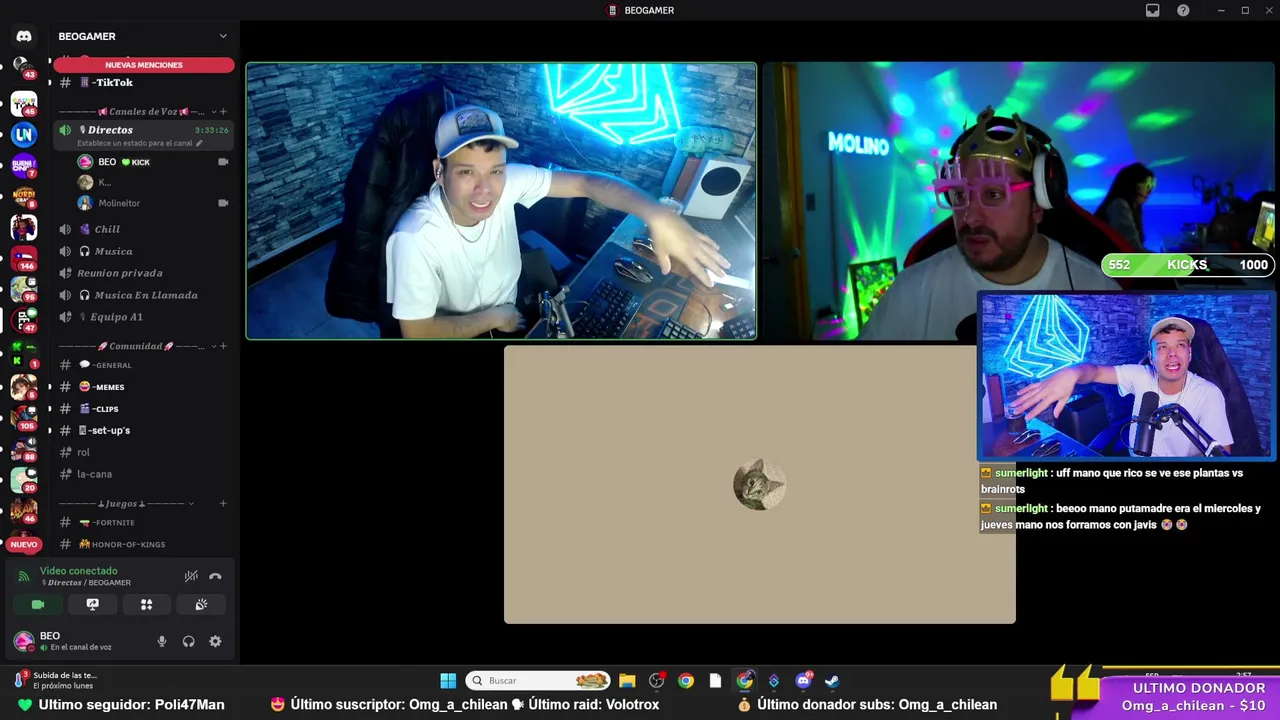Share your screen button
Screen dimensions: 1280x720
click(x=92, y=604)
